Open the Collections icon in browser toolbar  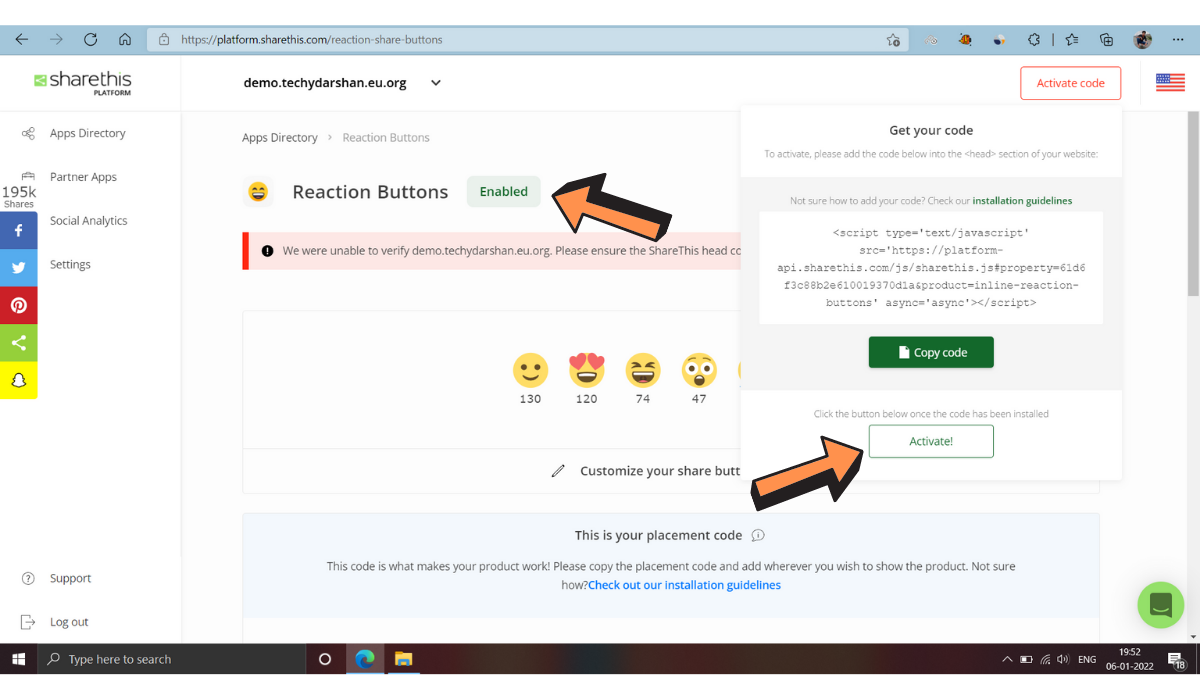(x=1106, y=40)
